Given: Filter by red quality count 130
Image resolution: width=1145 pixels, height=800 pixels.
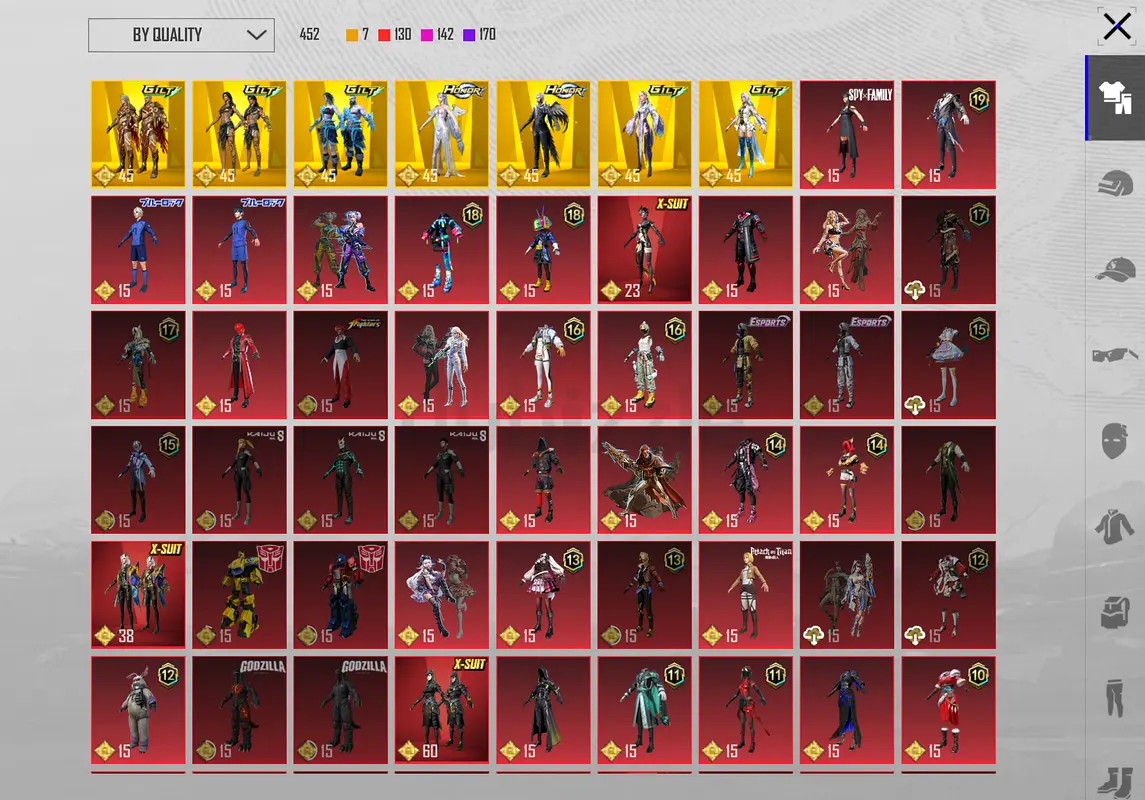Looking at the screenshot, I should click(395, 34).
